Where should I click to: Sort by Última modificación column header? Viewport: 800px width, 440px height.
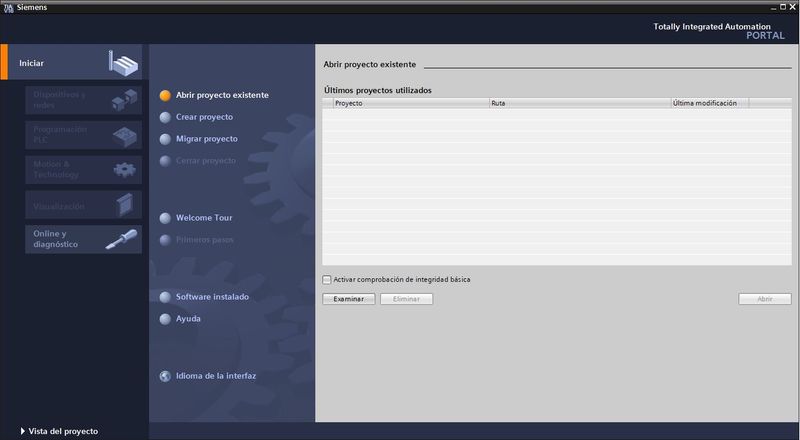[710, 103]
